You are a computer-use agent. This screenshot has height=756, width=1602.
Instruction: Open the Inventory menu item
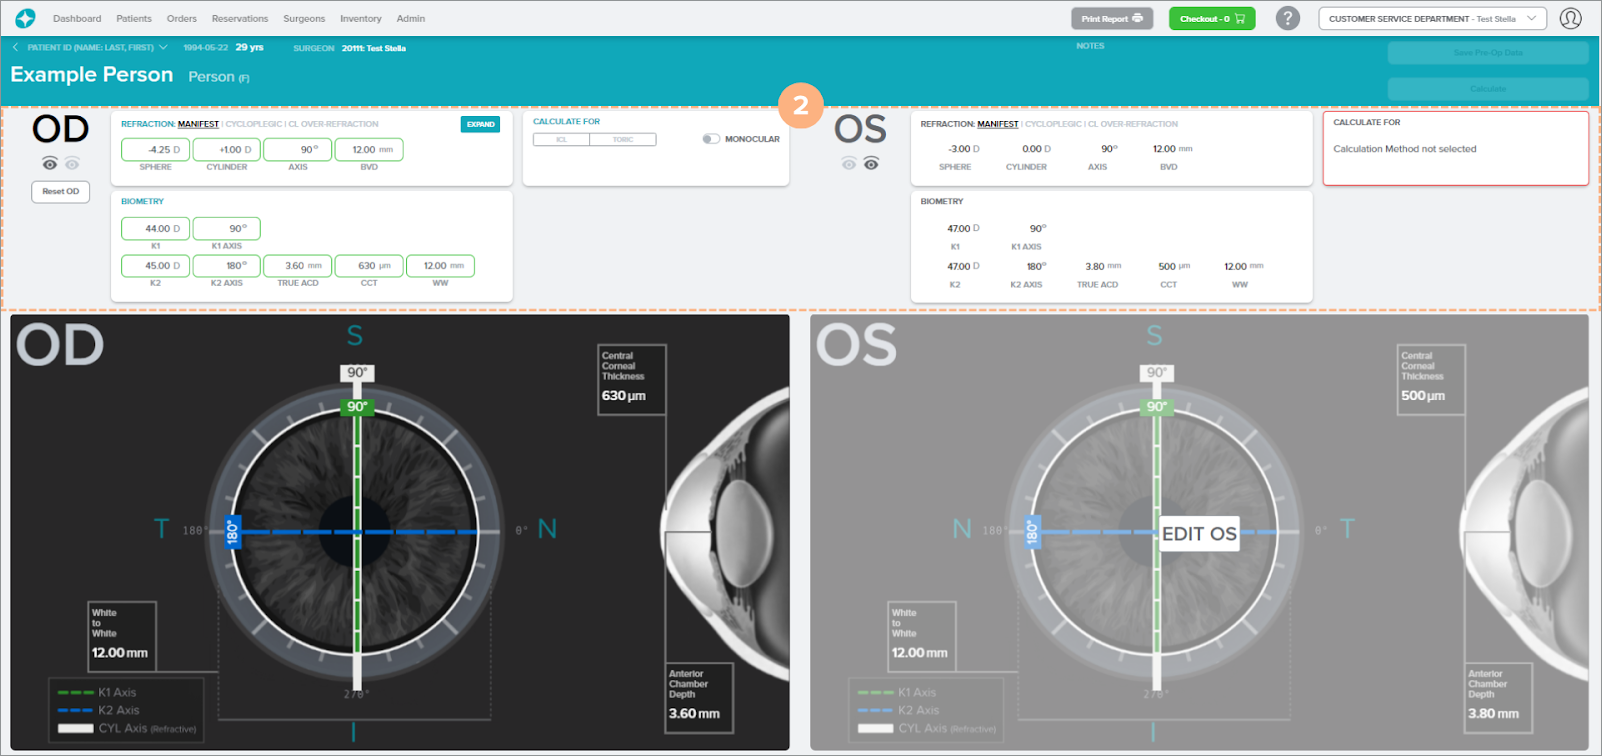pyautogui.click(x=360, y=18)
